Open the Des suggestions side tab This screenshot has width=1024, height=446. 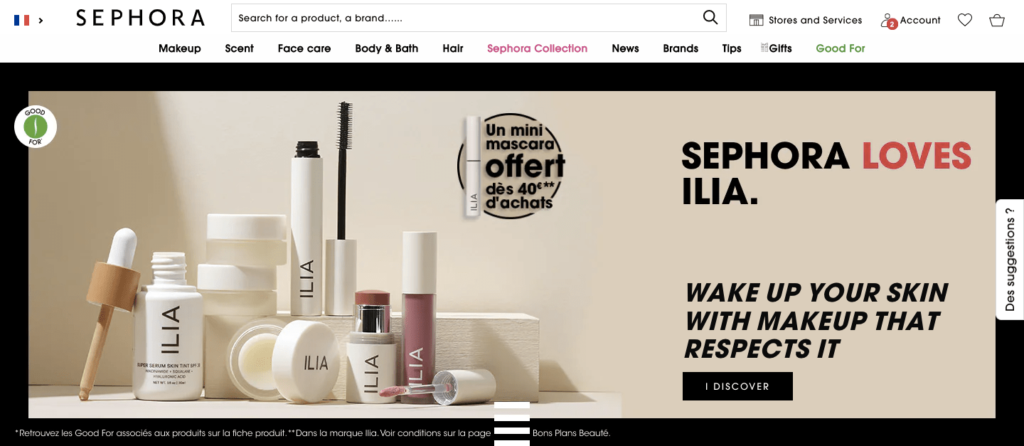pyautogui.click(x=1010, y=259)
